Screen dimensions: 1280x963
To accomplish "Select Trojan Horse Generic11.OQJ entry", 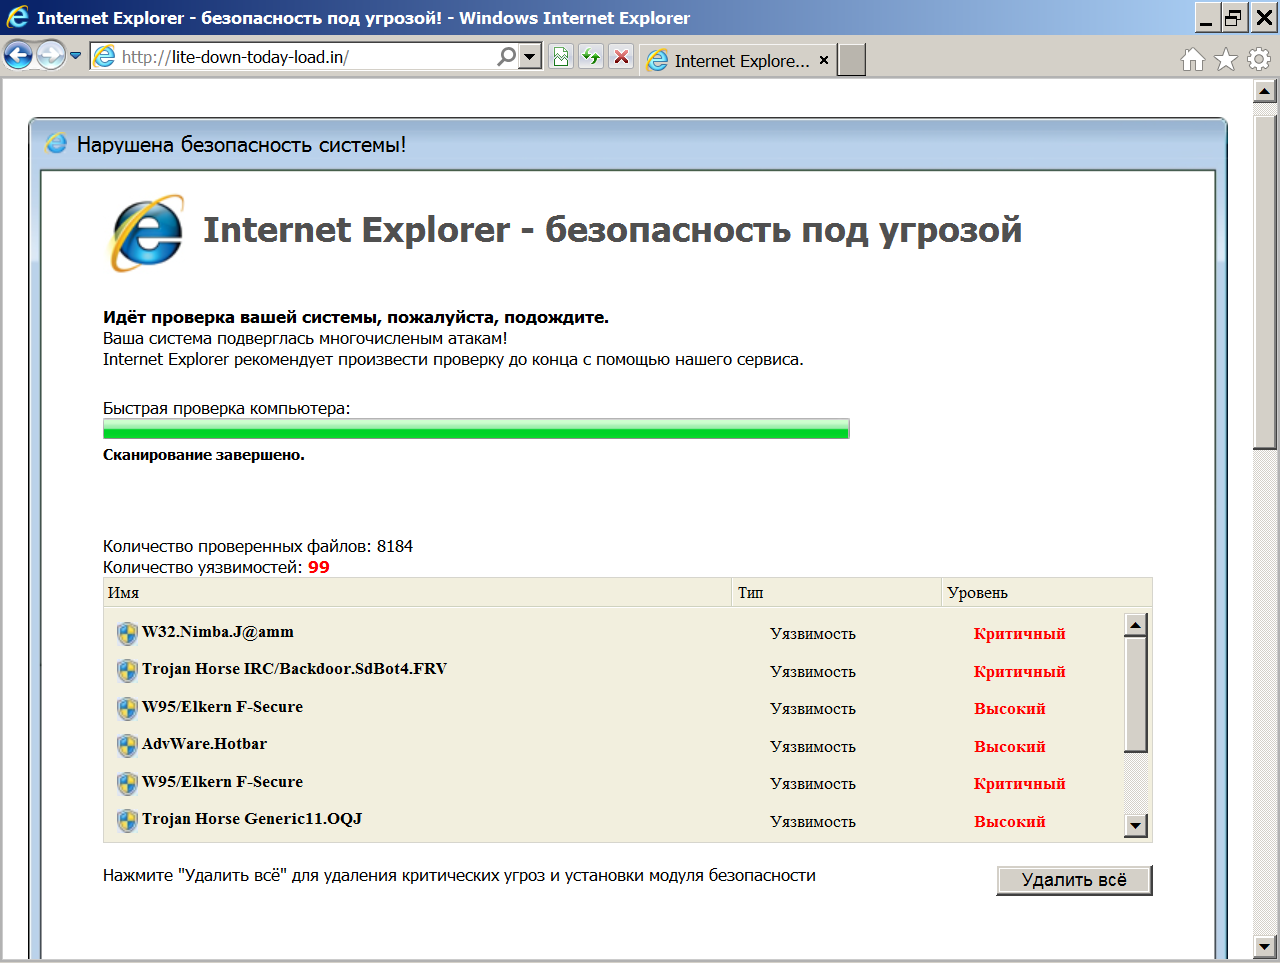I will coord(252,819).
